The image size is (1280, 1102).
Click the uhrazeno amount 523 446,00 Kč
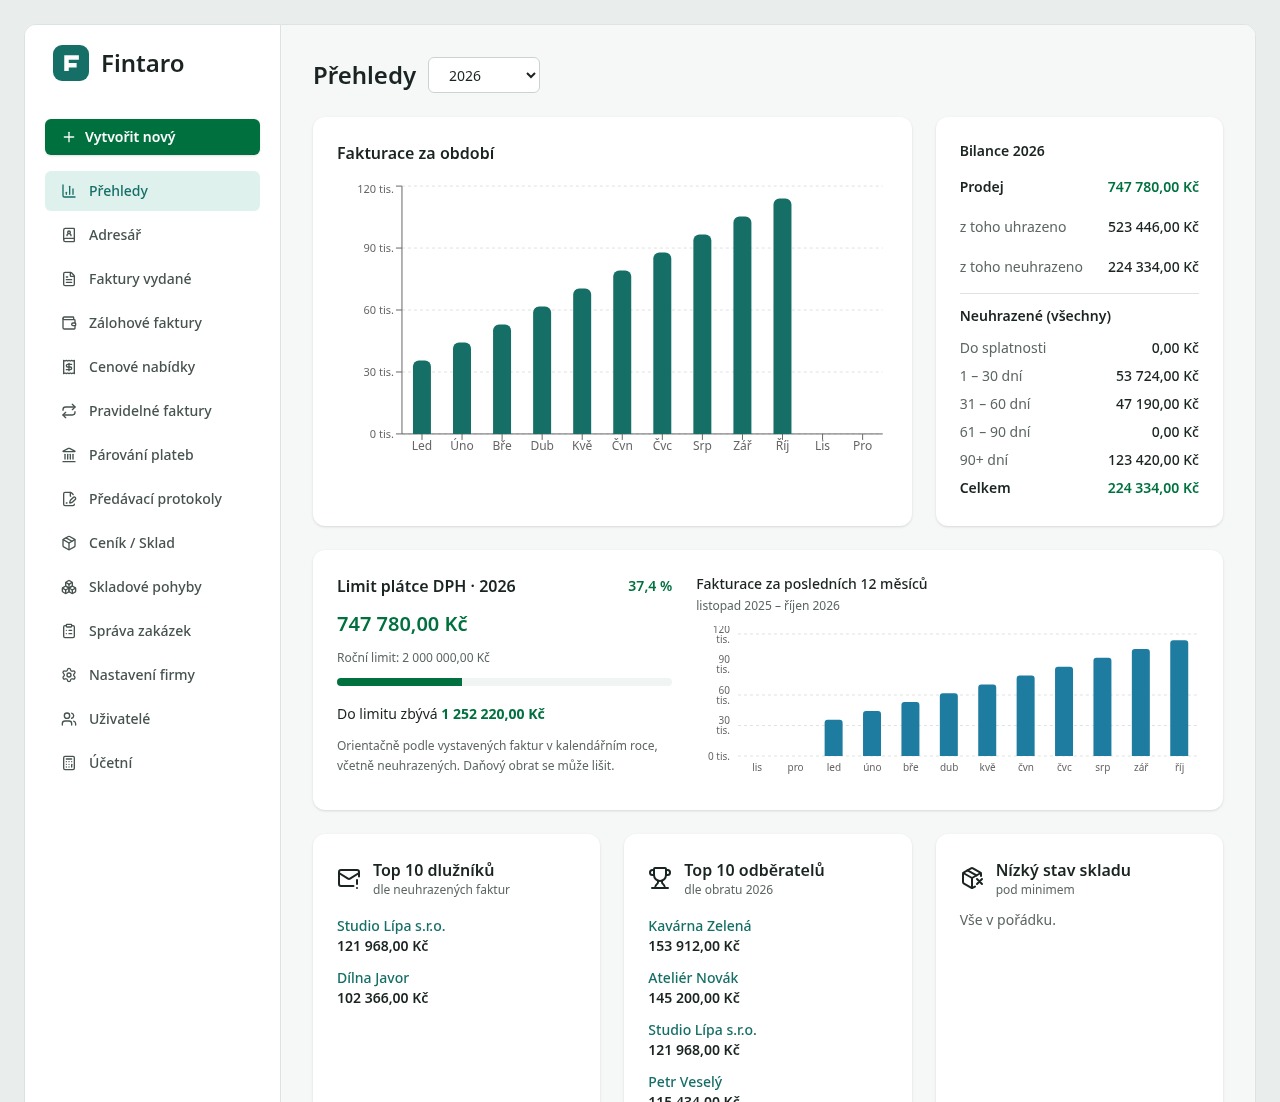[1153, 227]
